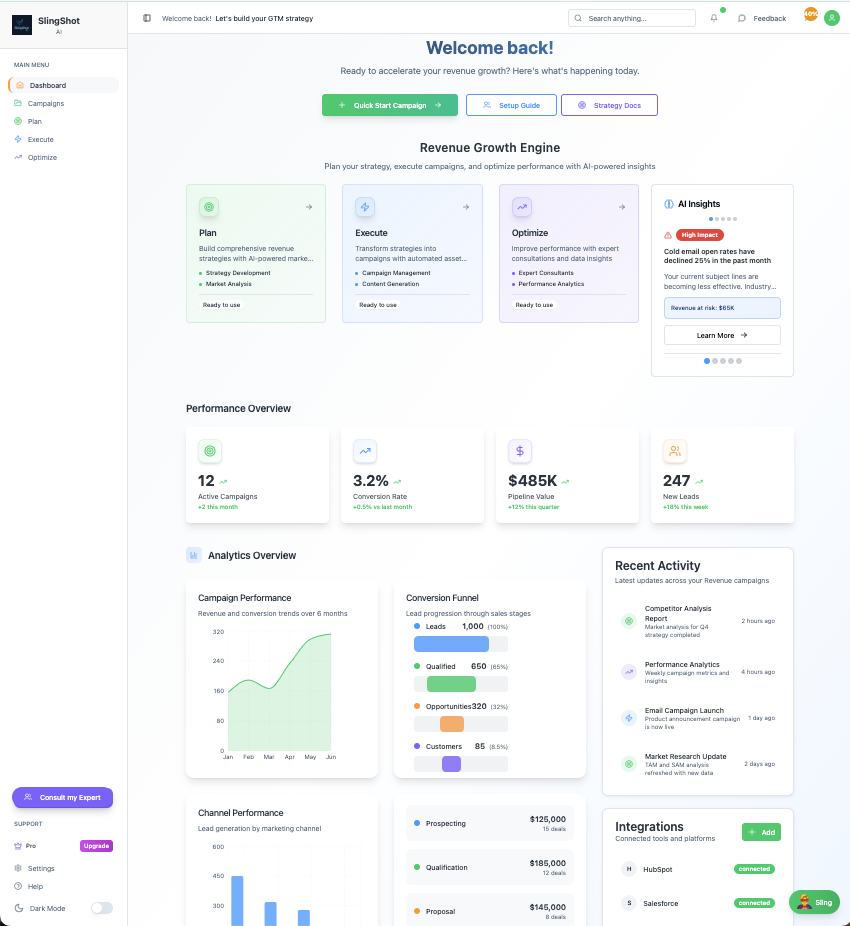The width and height of the screenshot is (850, 926).
Task: Click Learn More in AI Insights
Action: (x=722, y=335)
